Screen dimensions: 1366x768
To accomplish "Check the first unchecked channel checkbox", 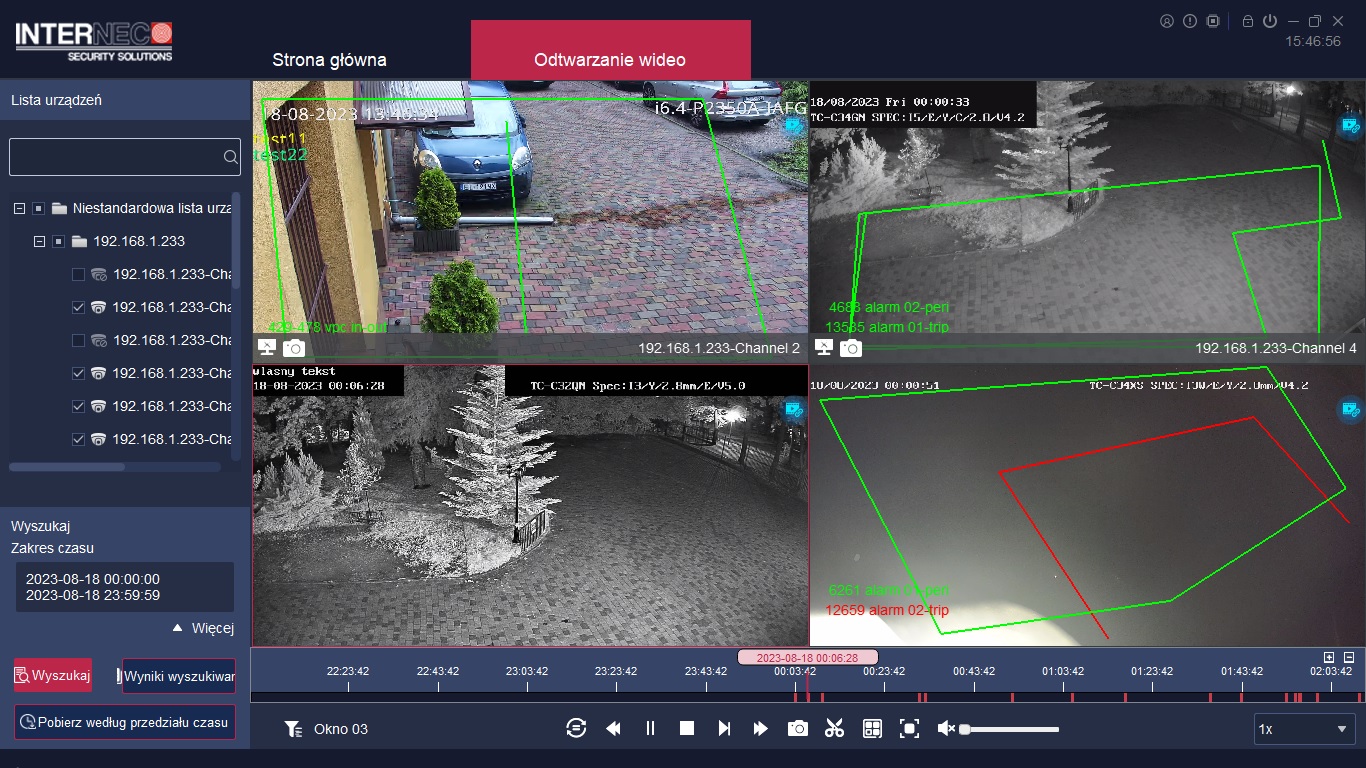I will (79, 274).
